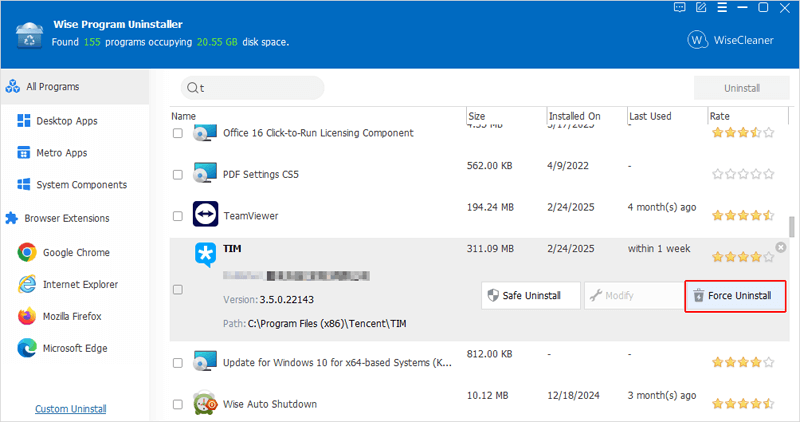The height and width of the screenshot is (422, 800).
Task: Click the TIM program icon
Action: pyautogui.click(x=205, y=255)
